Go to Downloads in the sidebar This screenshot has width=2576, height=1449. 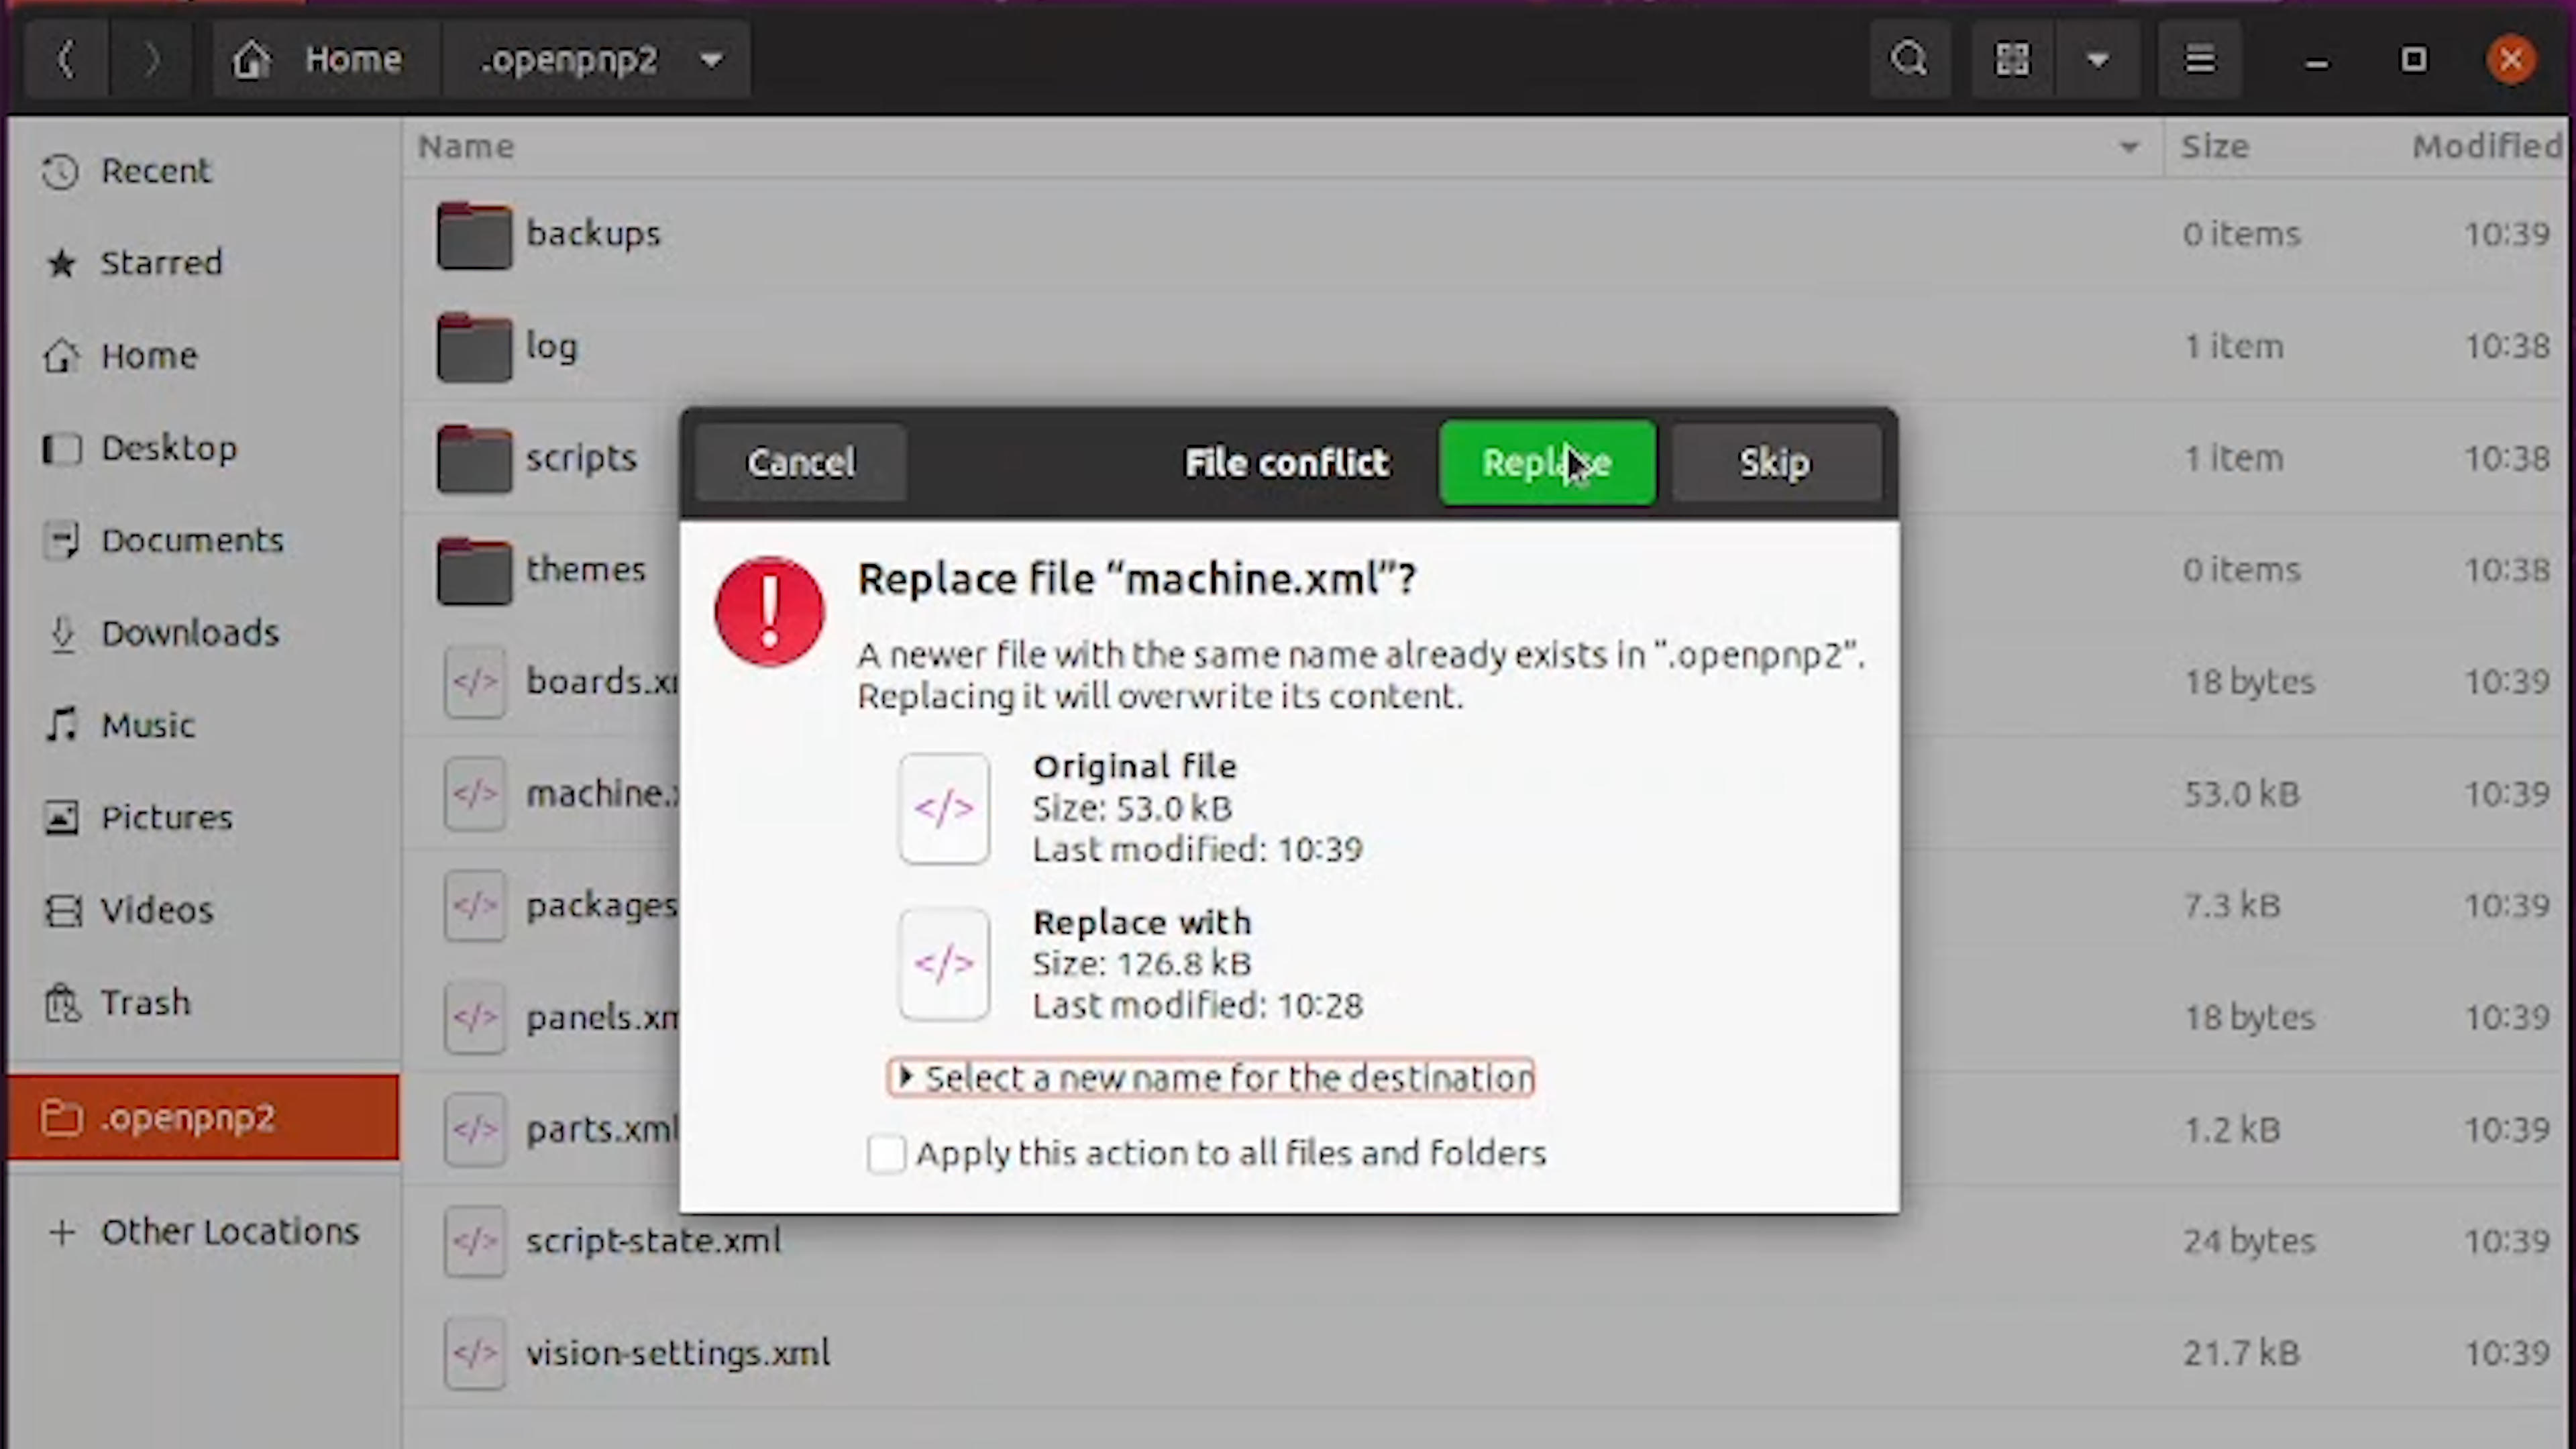189,633
